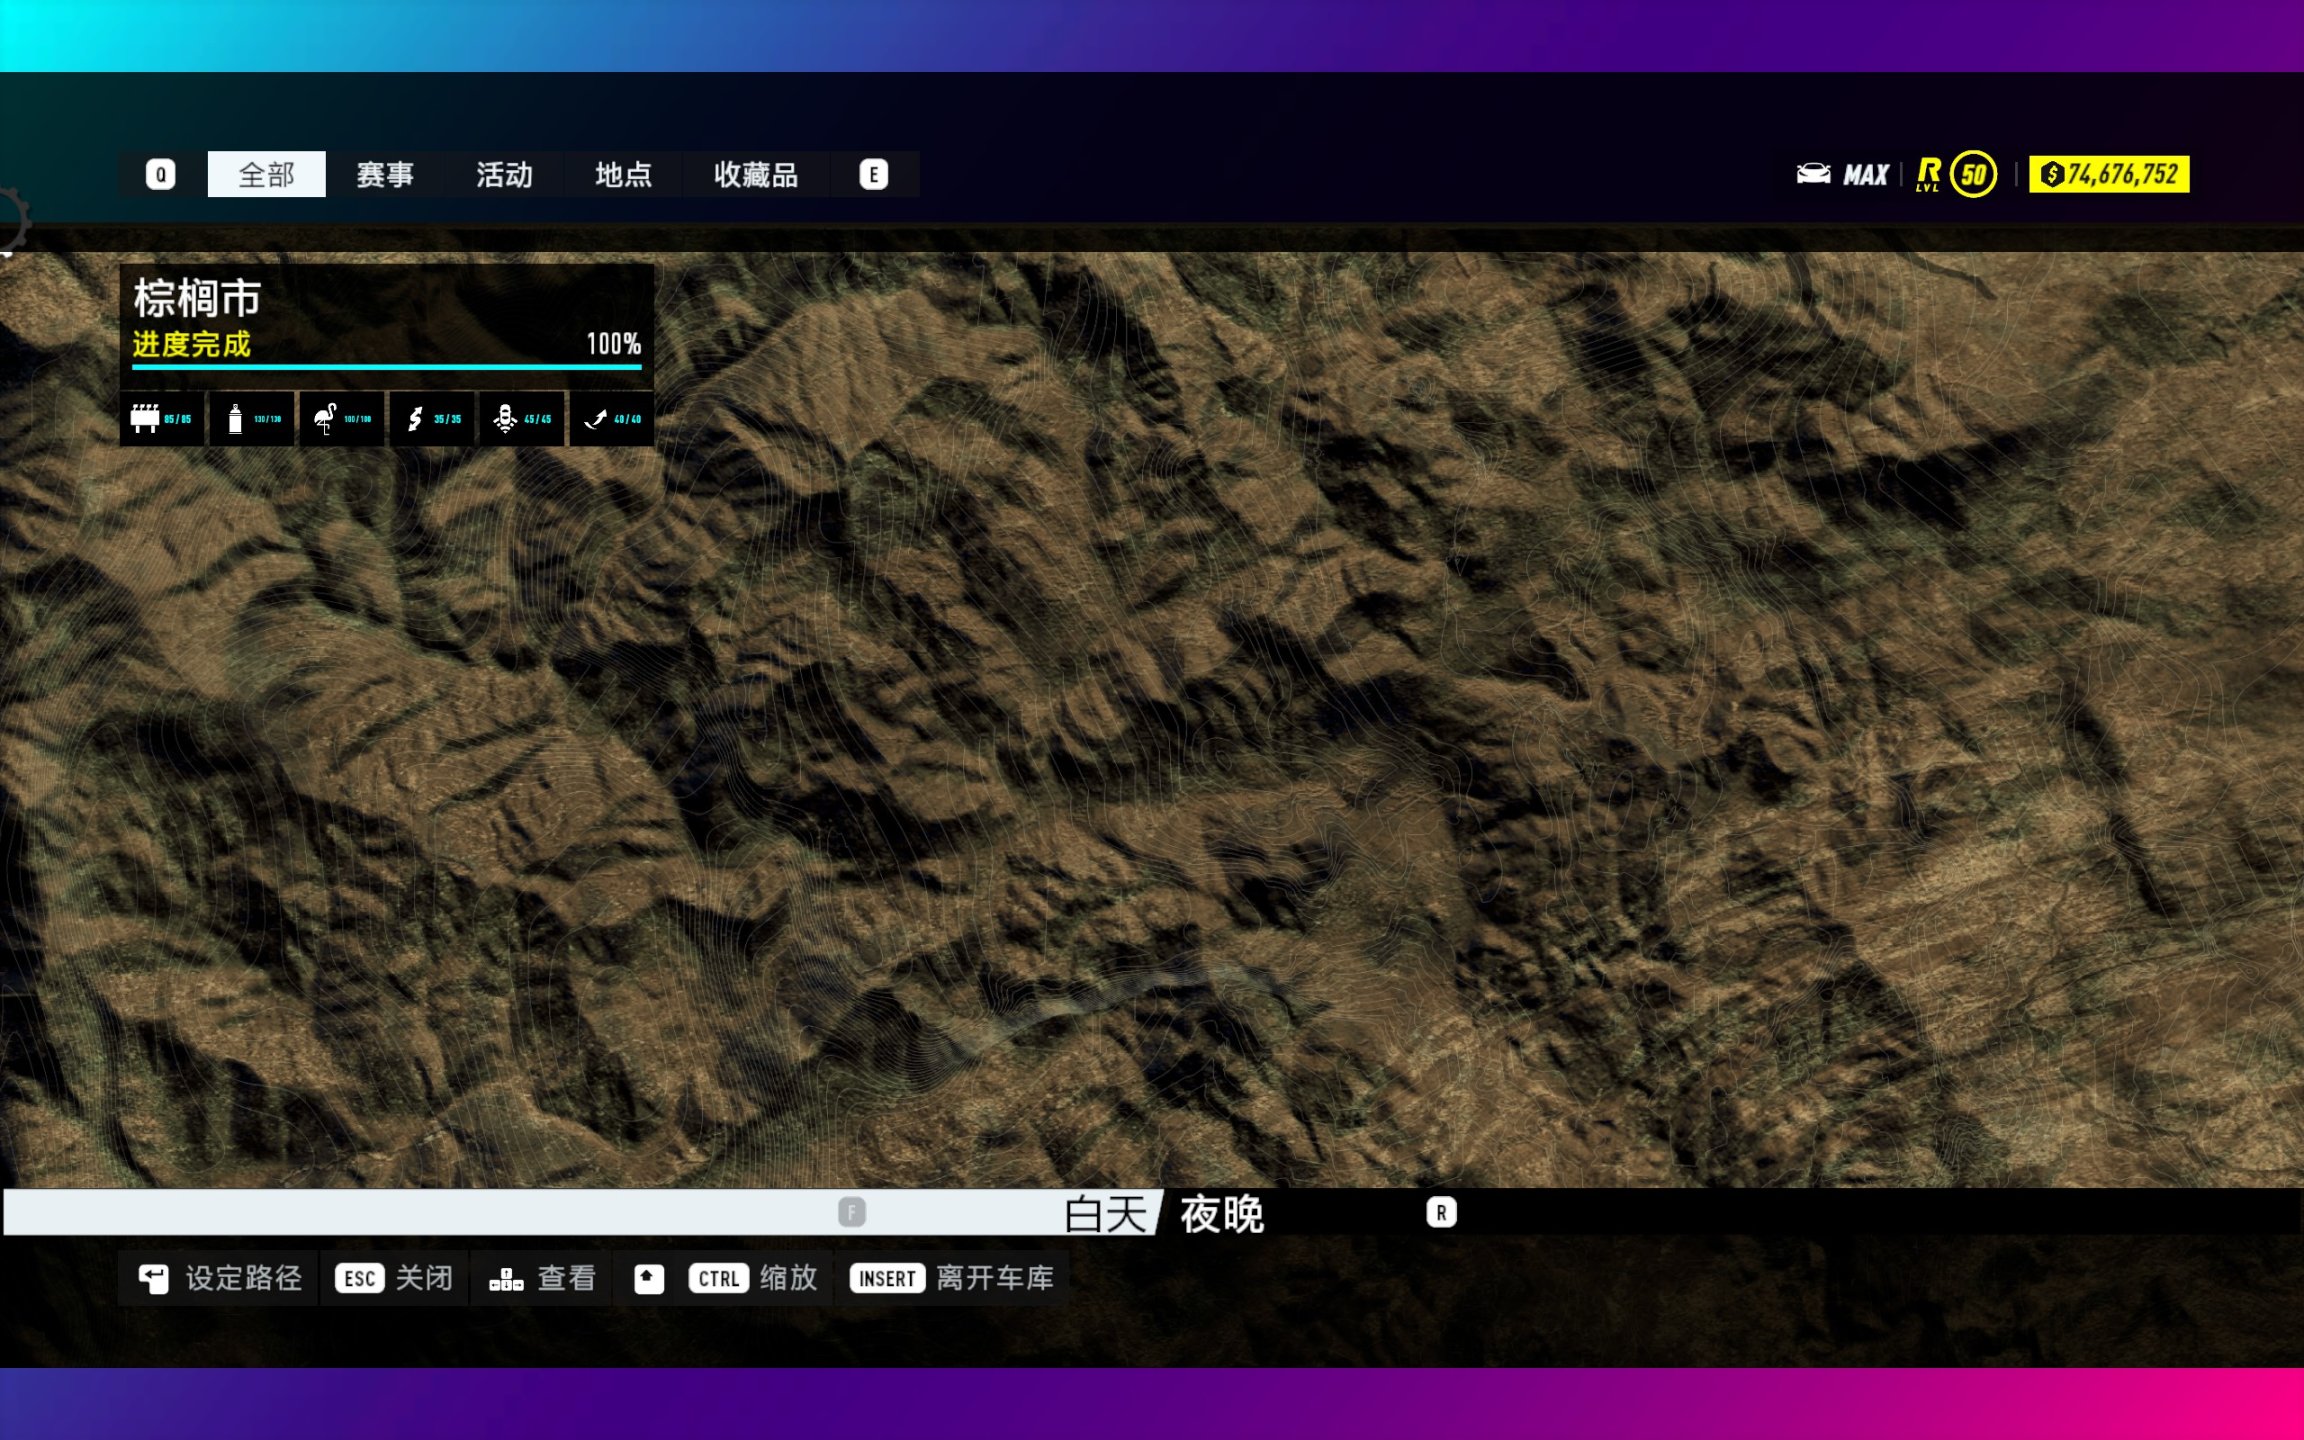This screenshot has width=2304, height=1440.
Task: Select the 全部 (All) tab
Action: [266, 175]
